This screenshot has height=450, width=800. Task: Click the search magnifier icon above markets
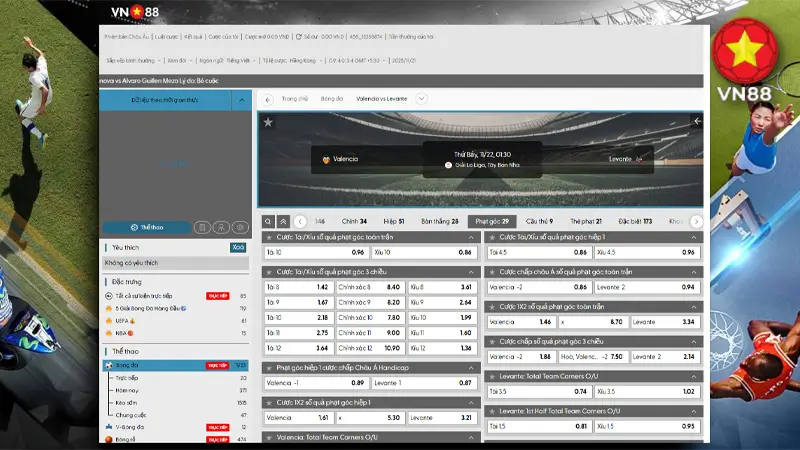[269, 221]
